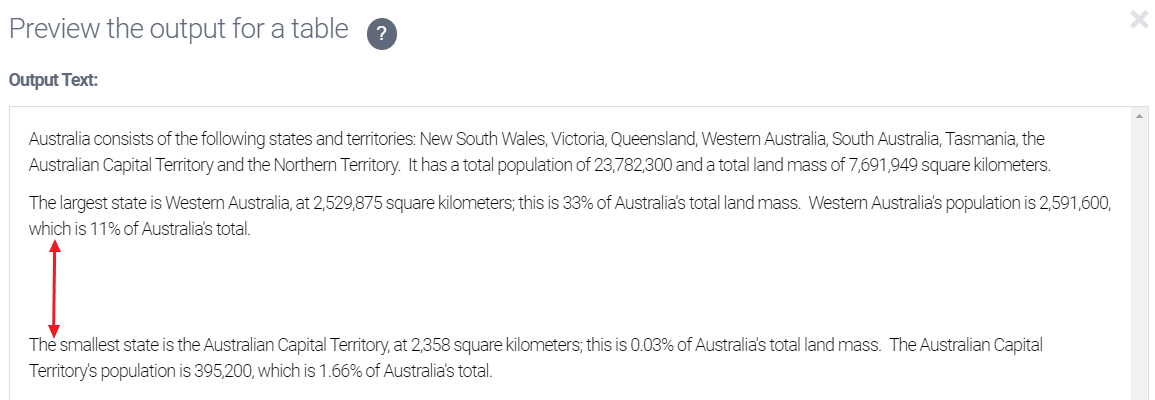This screenshot has width=1155, height=400.
Task: Click the scrollbar up arrow
Action: pos(1139,116)
